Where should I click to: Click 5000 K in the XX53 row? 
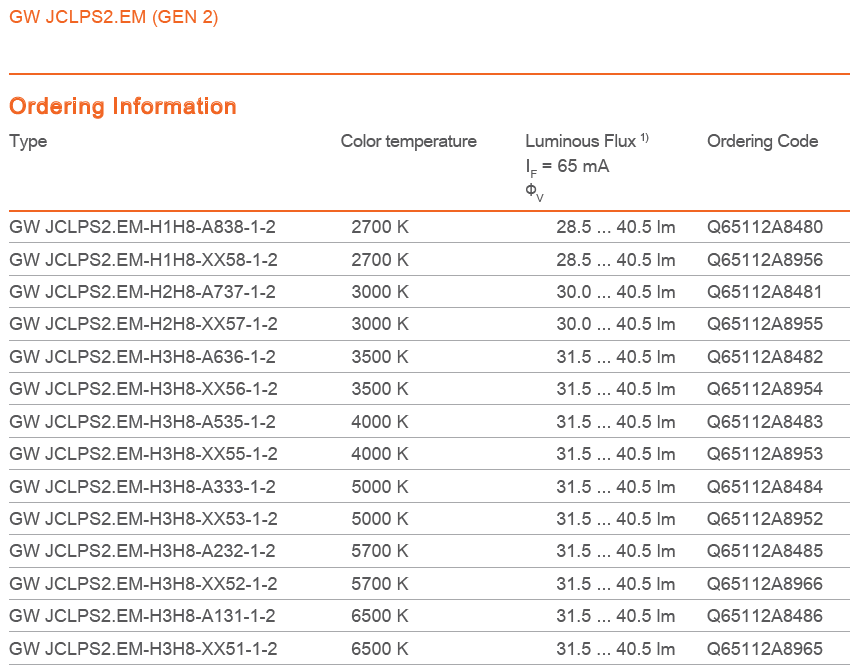[x=380, y=519]
